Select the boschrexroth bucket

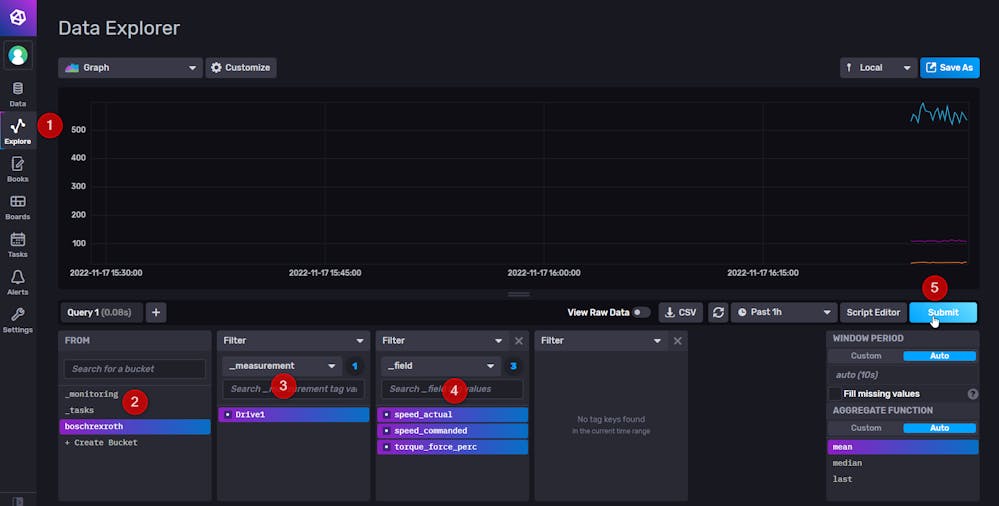click(135, 426)
